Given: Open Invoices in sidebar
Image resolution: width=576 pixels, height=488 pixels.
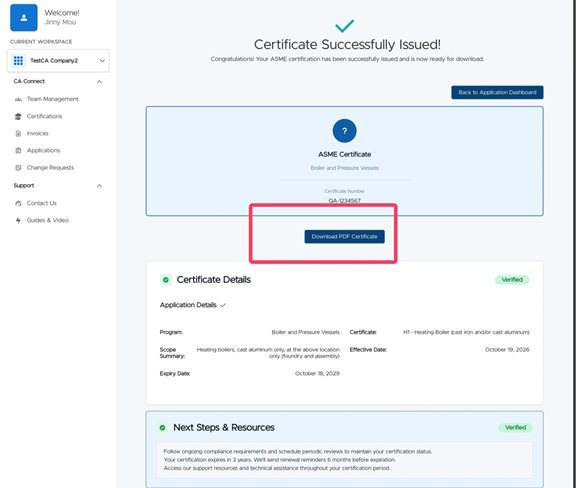Looking at the screenshot, I should pyautogui.click(x=37, y=133).
